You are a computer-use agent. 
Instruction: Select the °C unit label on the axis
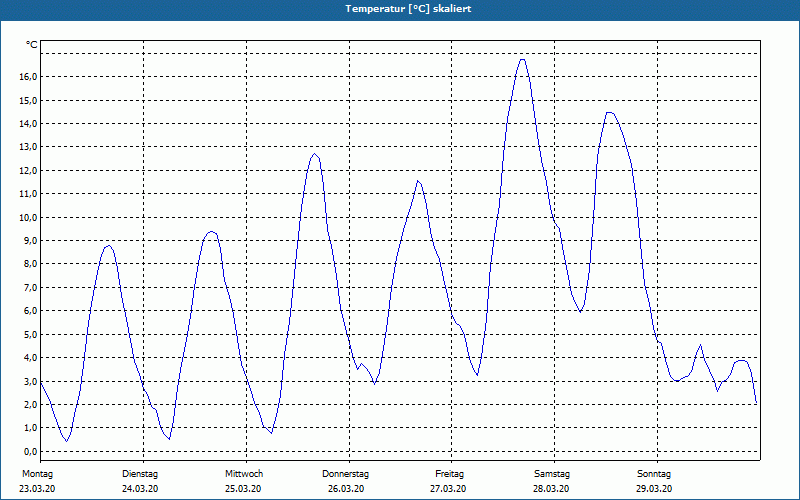(32, 45)
